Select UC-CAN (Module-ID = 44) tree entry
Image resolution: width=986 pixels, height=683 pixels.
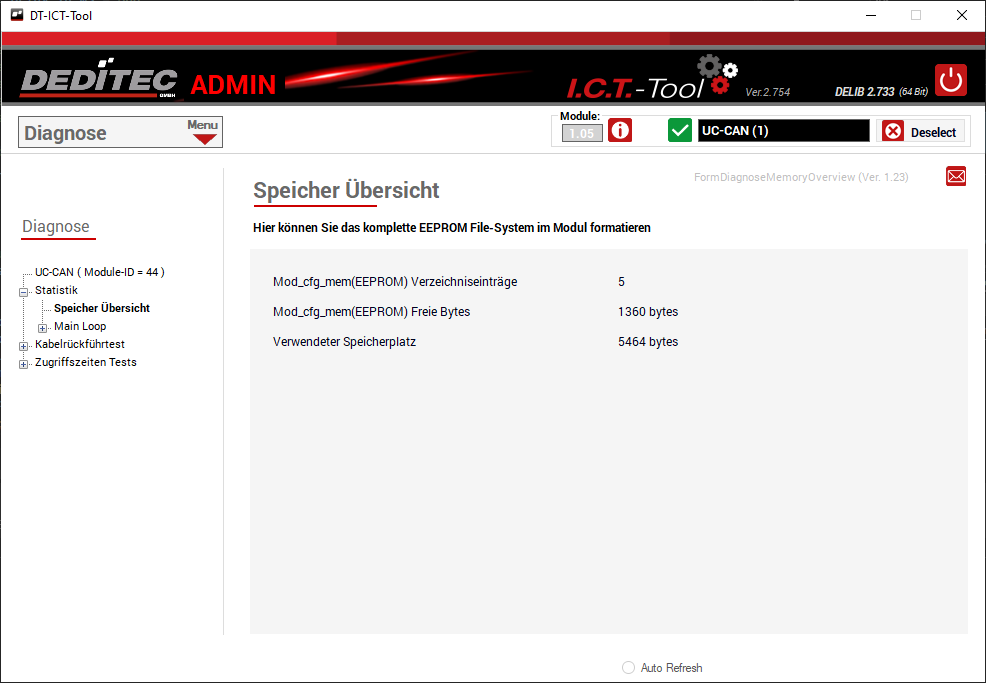99,272
